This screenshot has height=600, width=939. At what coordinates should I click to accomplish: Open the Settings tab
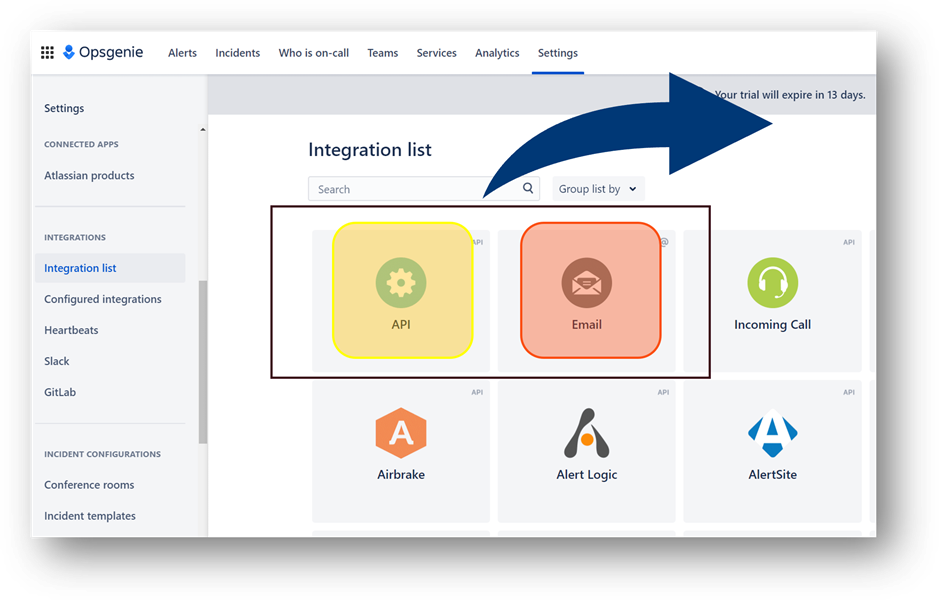(x=558, y=53)
